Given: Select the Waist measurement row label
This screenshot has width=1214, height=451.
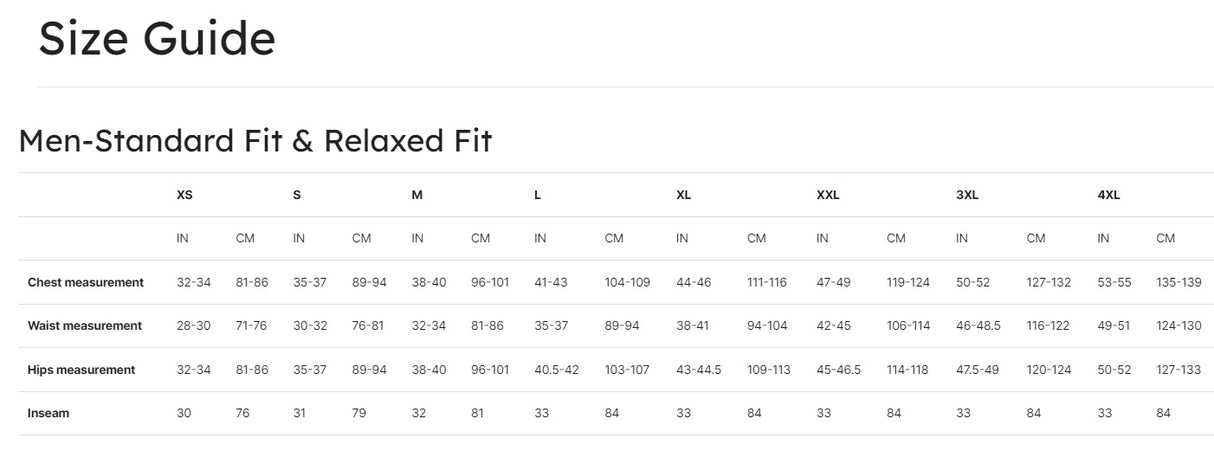Looking at the screenshot, I should [85, 326].
